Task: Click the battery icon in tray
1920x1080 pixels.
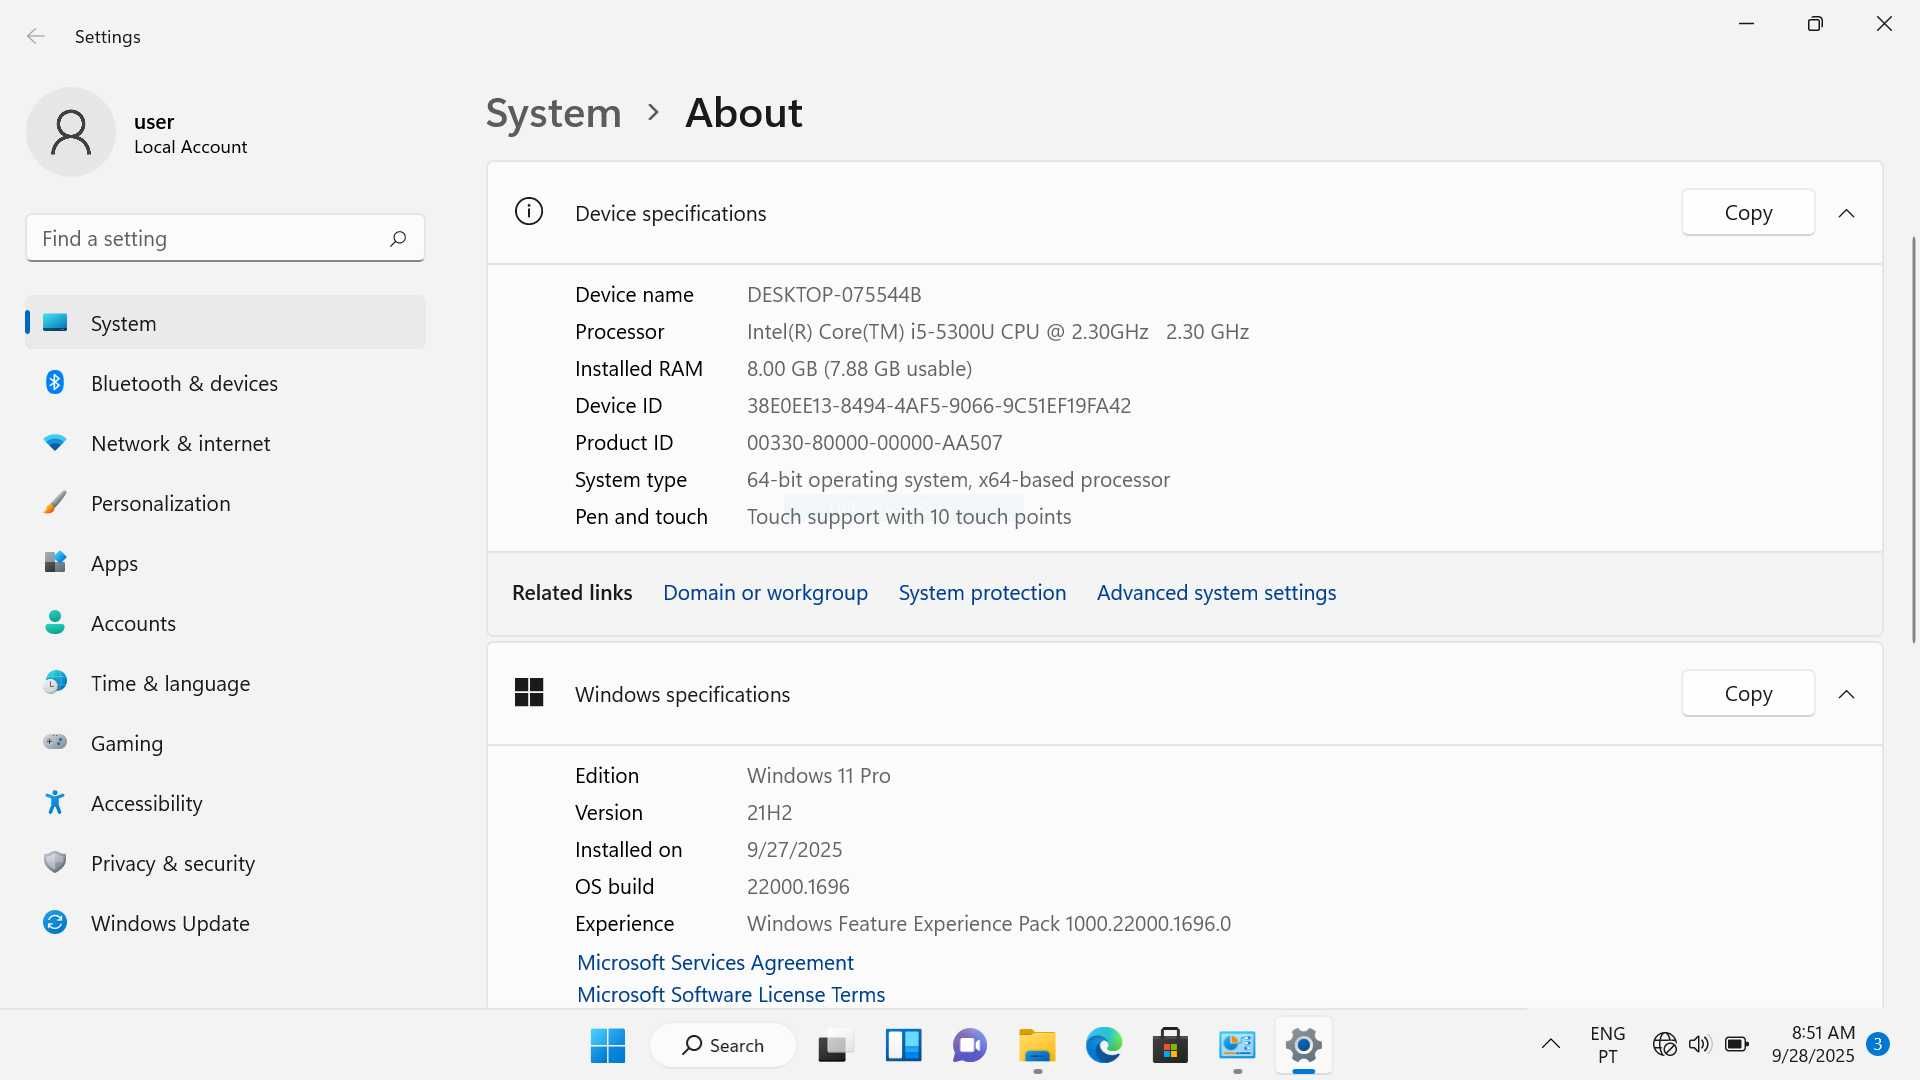Action: [x=1737, y=1045]
